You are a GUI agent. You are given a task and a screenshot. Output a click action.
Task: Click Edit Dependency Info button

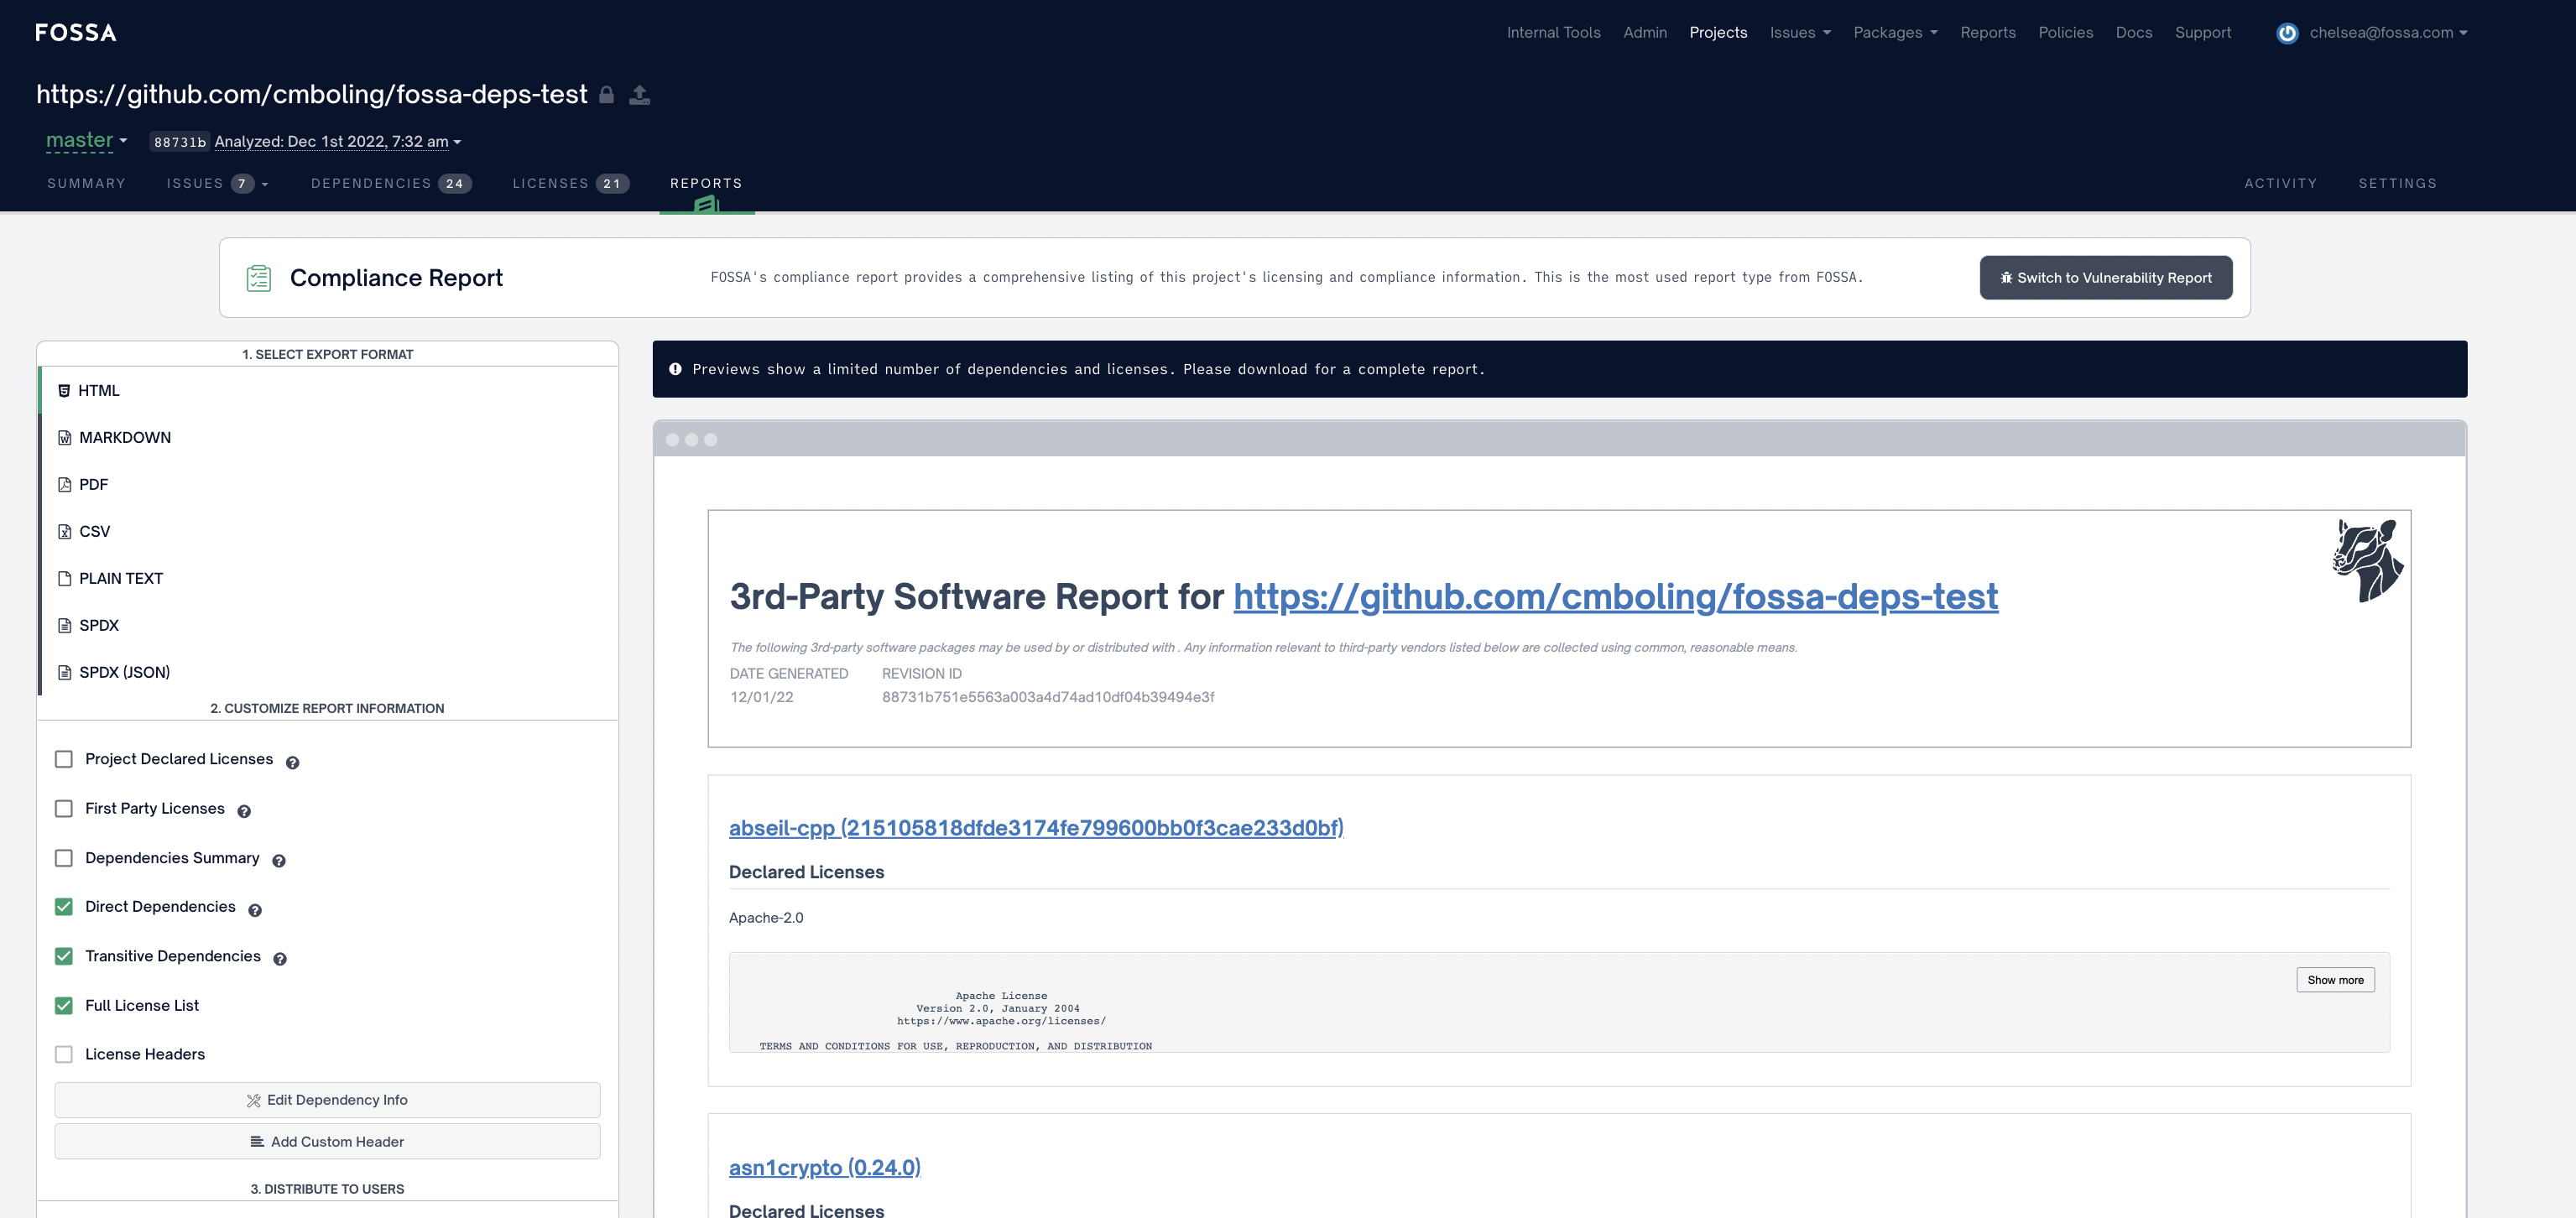pyautogui.click(x=328, y=1100)
